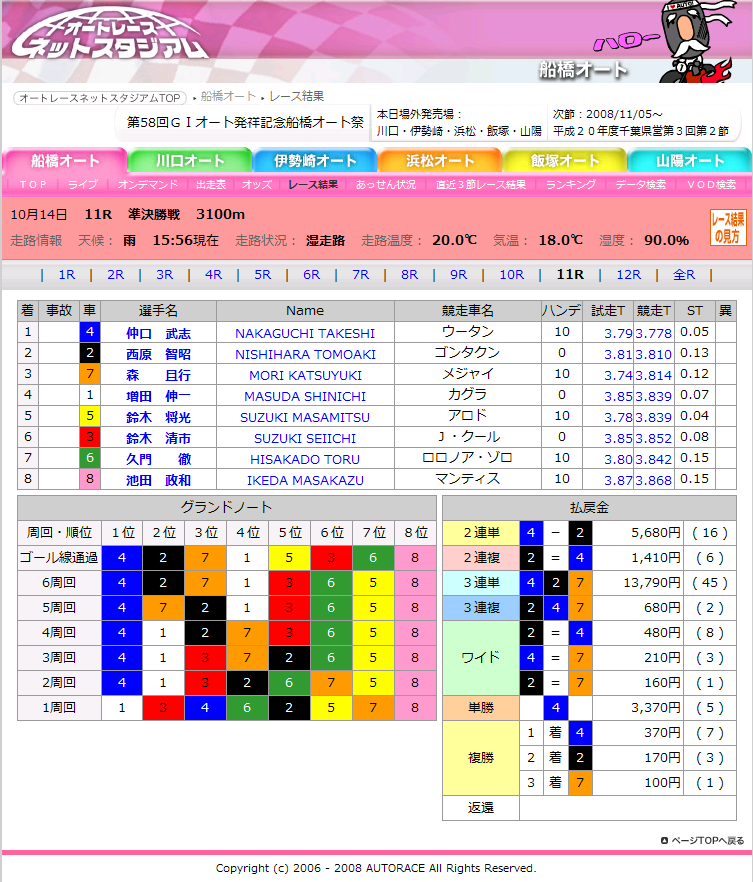753x882 pixels.
Task: Open the ランキング submenu item
Action: click(x=571, y=184)
